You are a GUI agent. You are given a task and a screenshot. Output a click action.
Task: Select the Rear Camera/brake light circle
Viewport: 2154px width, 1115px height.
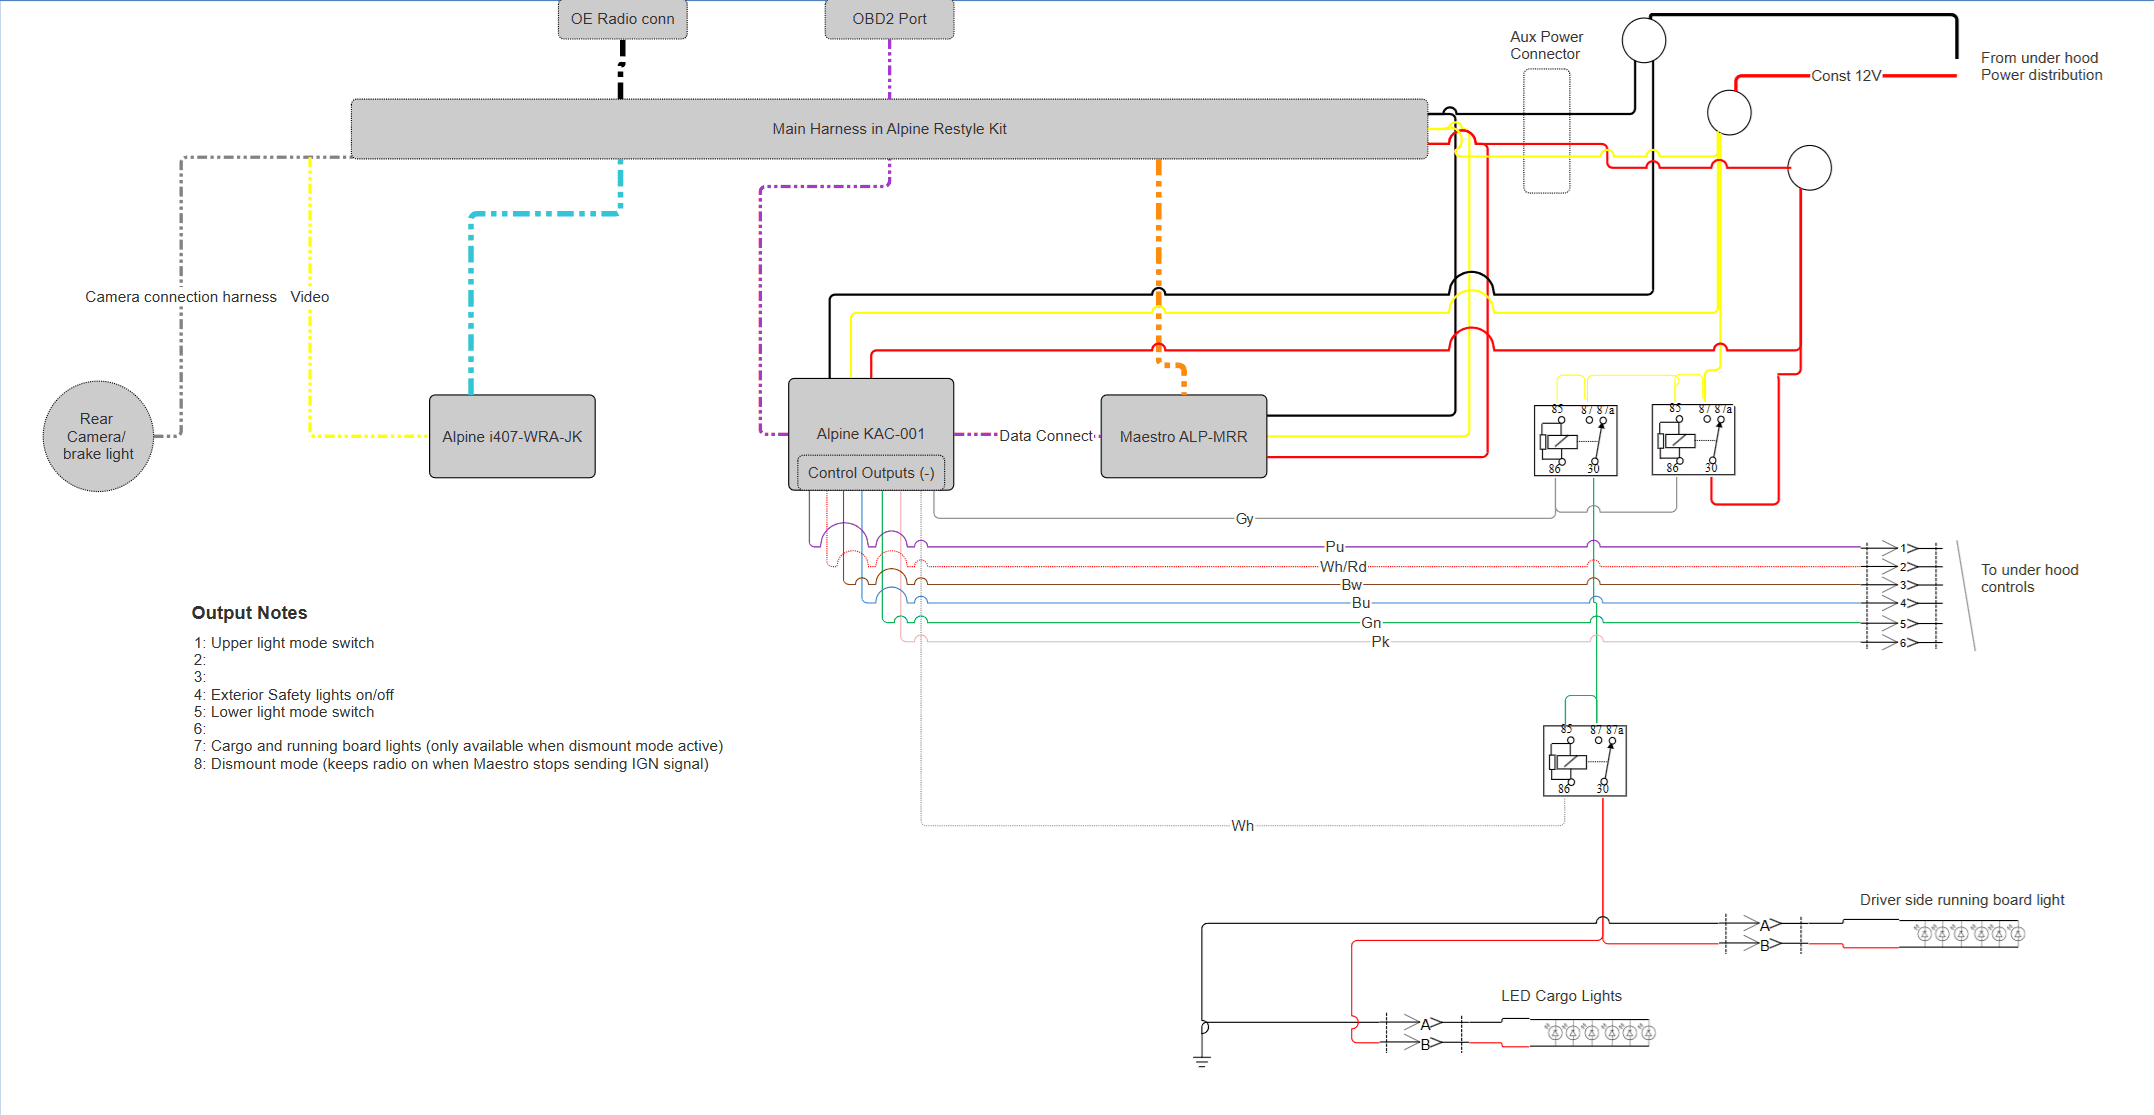click(x=98, y=436)
